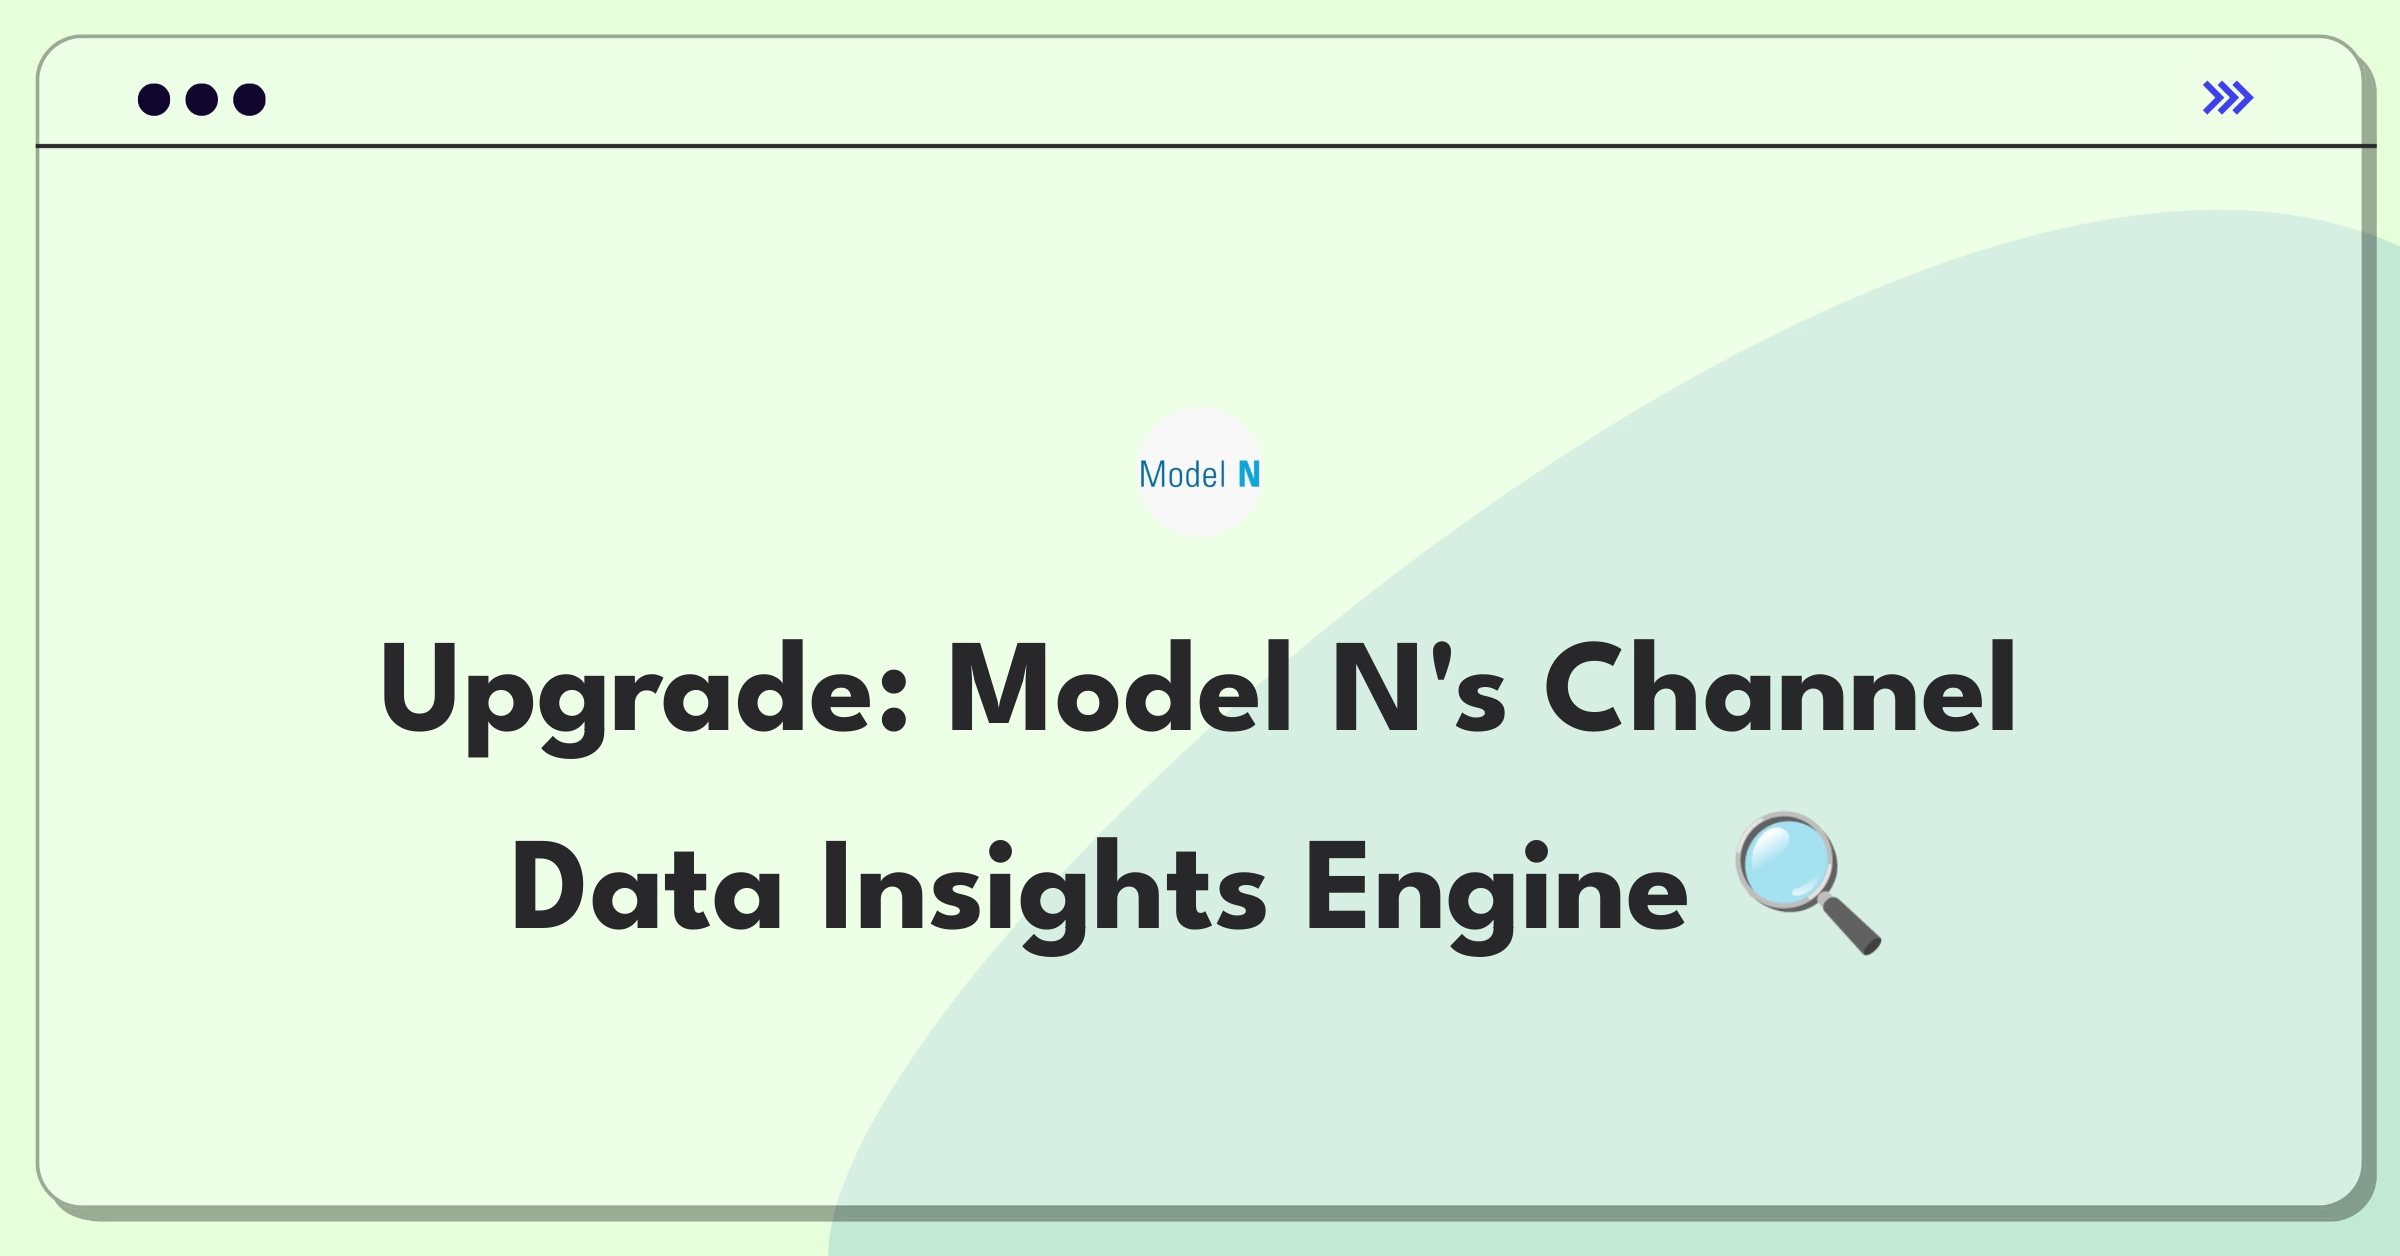The image size is (2400, 1256).
Task: Click Model N's text in the headline
Action: pos(1227,688)
